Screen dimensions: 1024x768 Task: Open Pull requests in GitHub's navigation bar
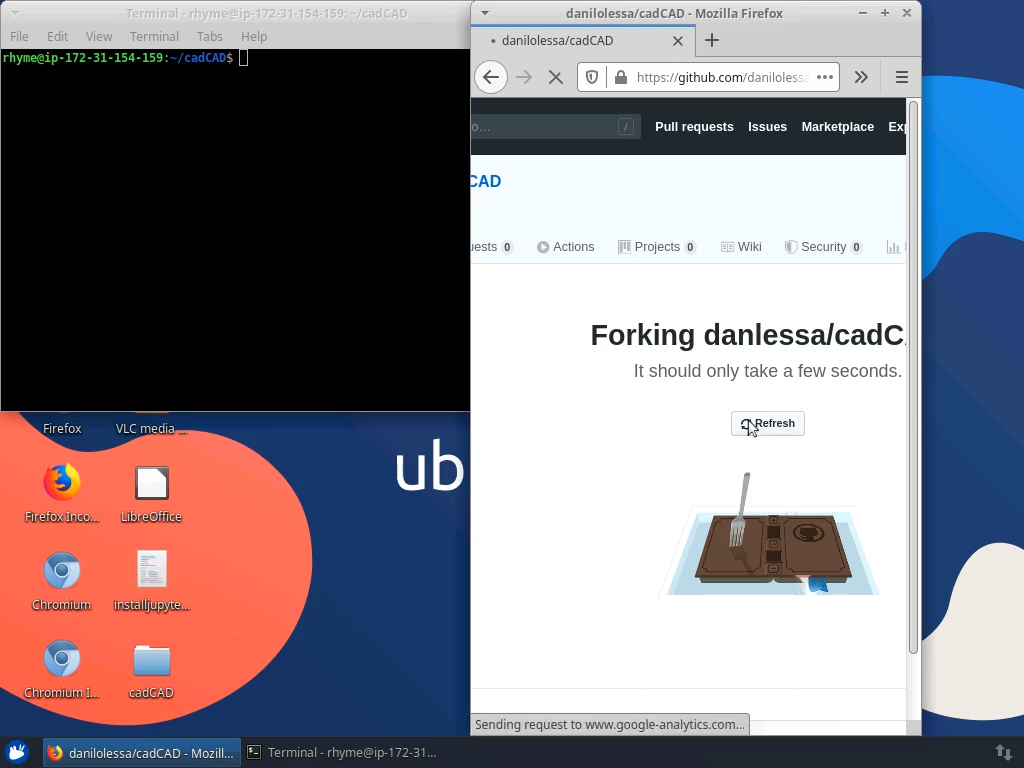point(694,126)
